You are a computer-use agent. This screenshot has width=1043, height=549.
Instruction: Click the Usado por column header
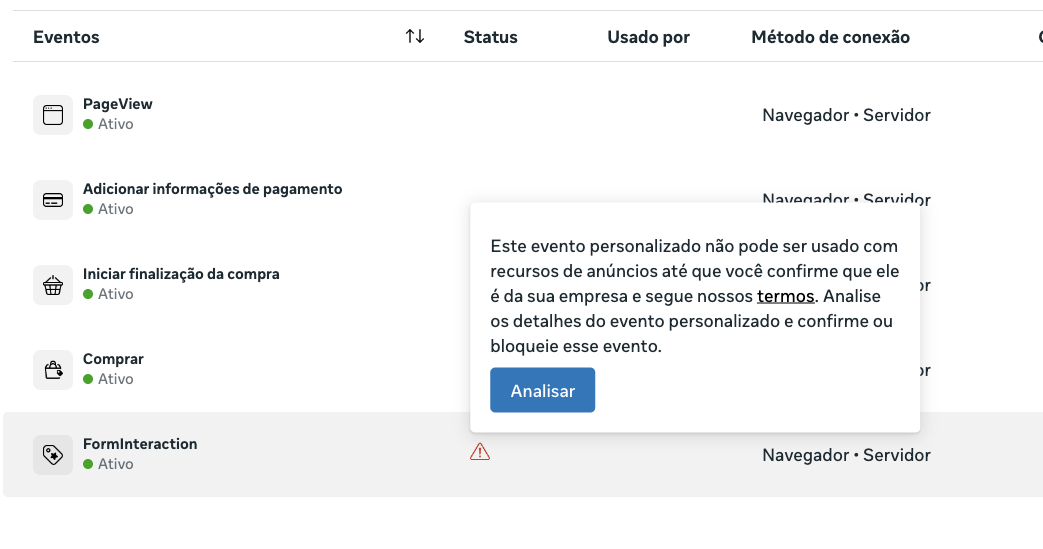tap(648, 37)
